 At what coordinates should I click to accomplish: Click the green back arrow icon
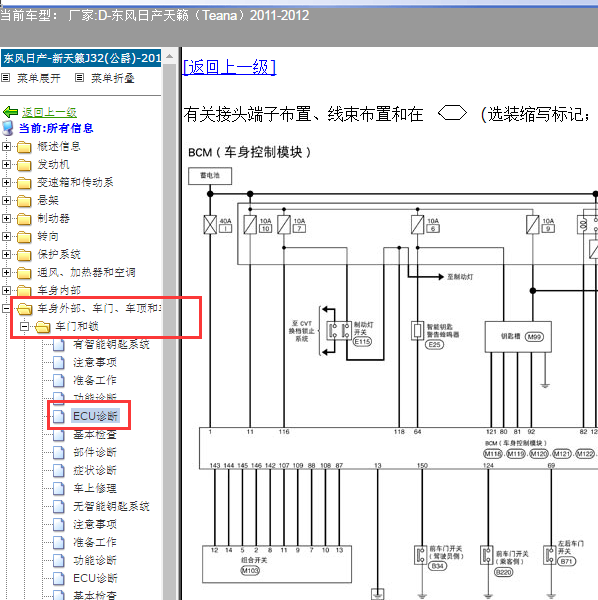point(10,112)
